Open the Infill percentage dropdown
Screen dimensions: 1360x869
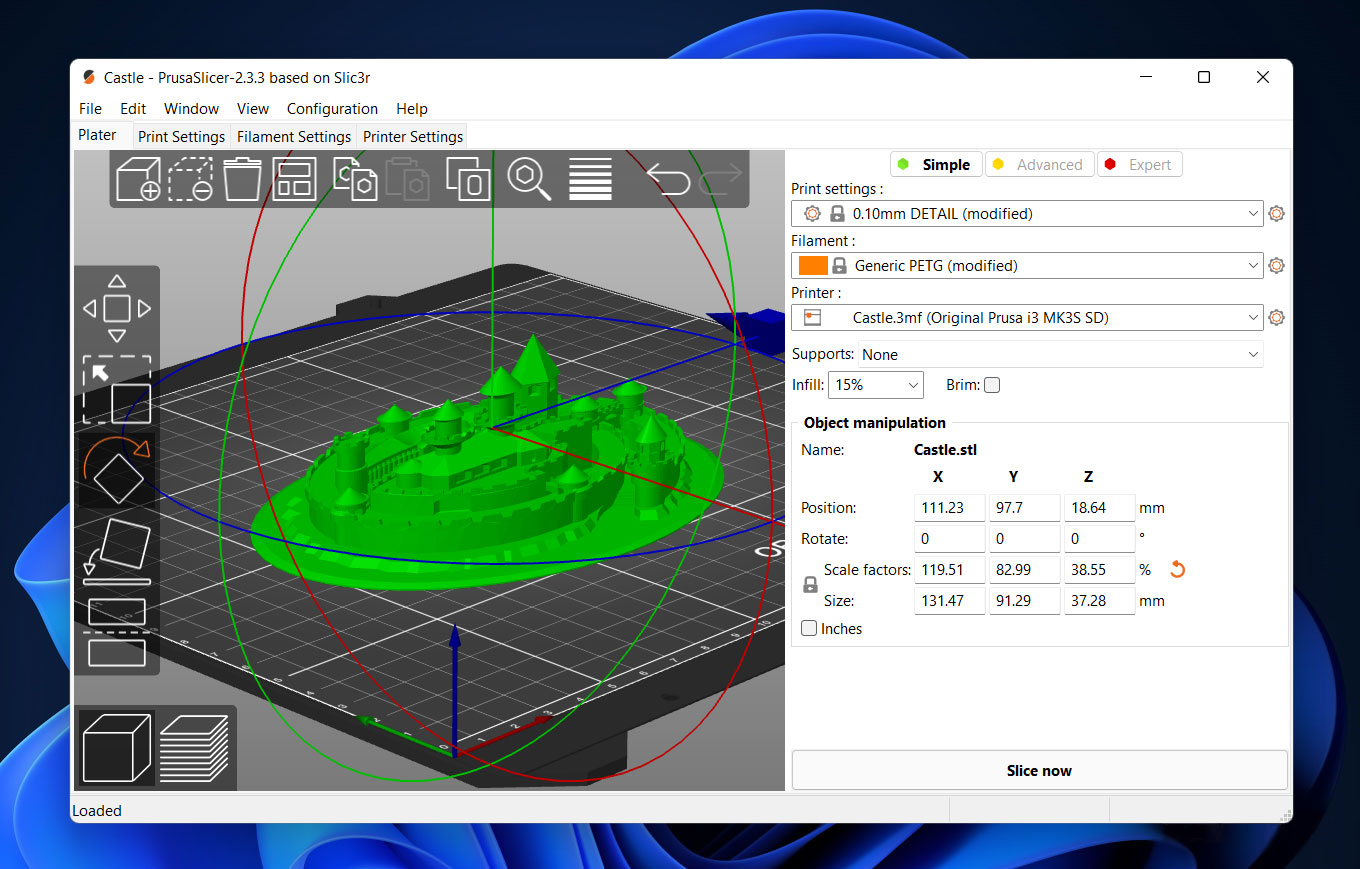[913, 385]
